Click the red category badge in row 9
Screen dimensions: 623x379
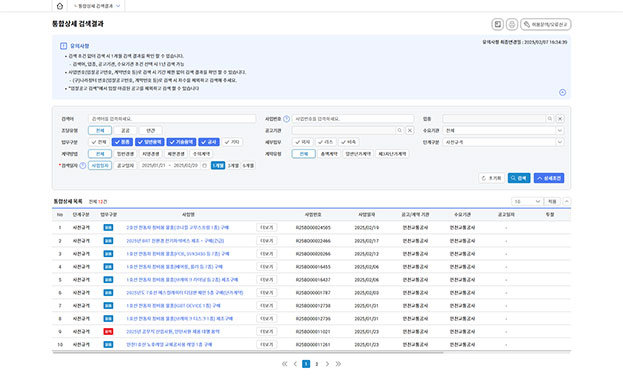point(108,332)
